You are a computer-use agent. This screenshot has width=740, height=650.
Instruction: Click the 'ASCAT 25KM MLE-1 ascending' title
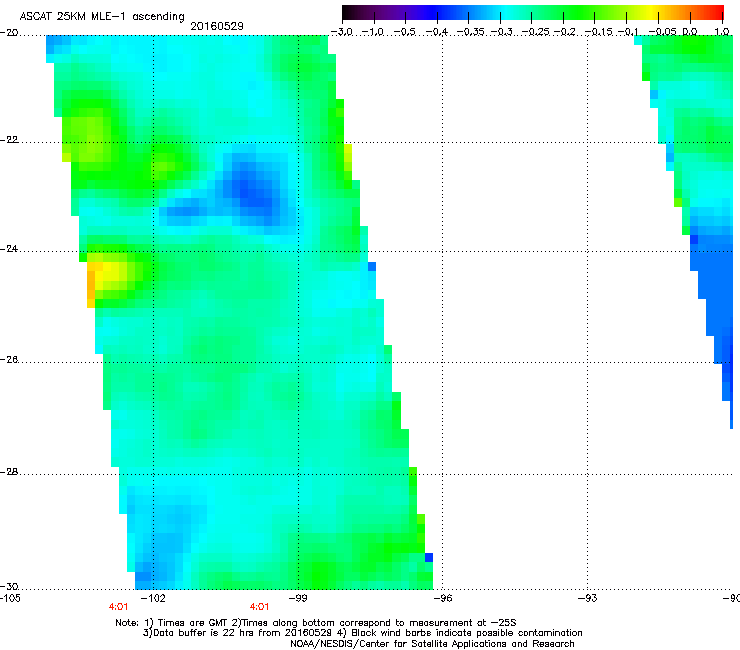point(102,16)
